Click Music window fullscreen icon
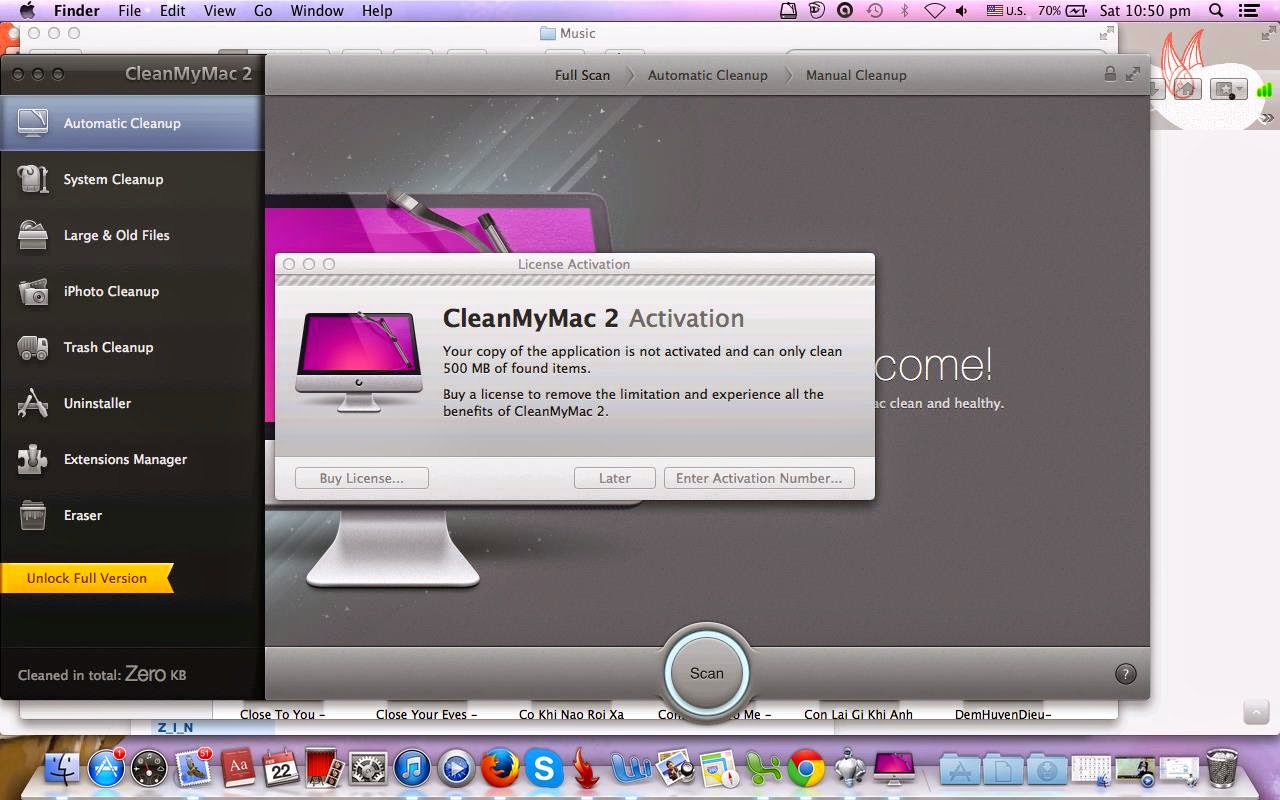 click(x=1106, y=33)
